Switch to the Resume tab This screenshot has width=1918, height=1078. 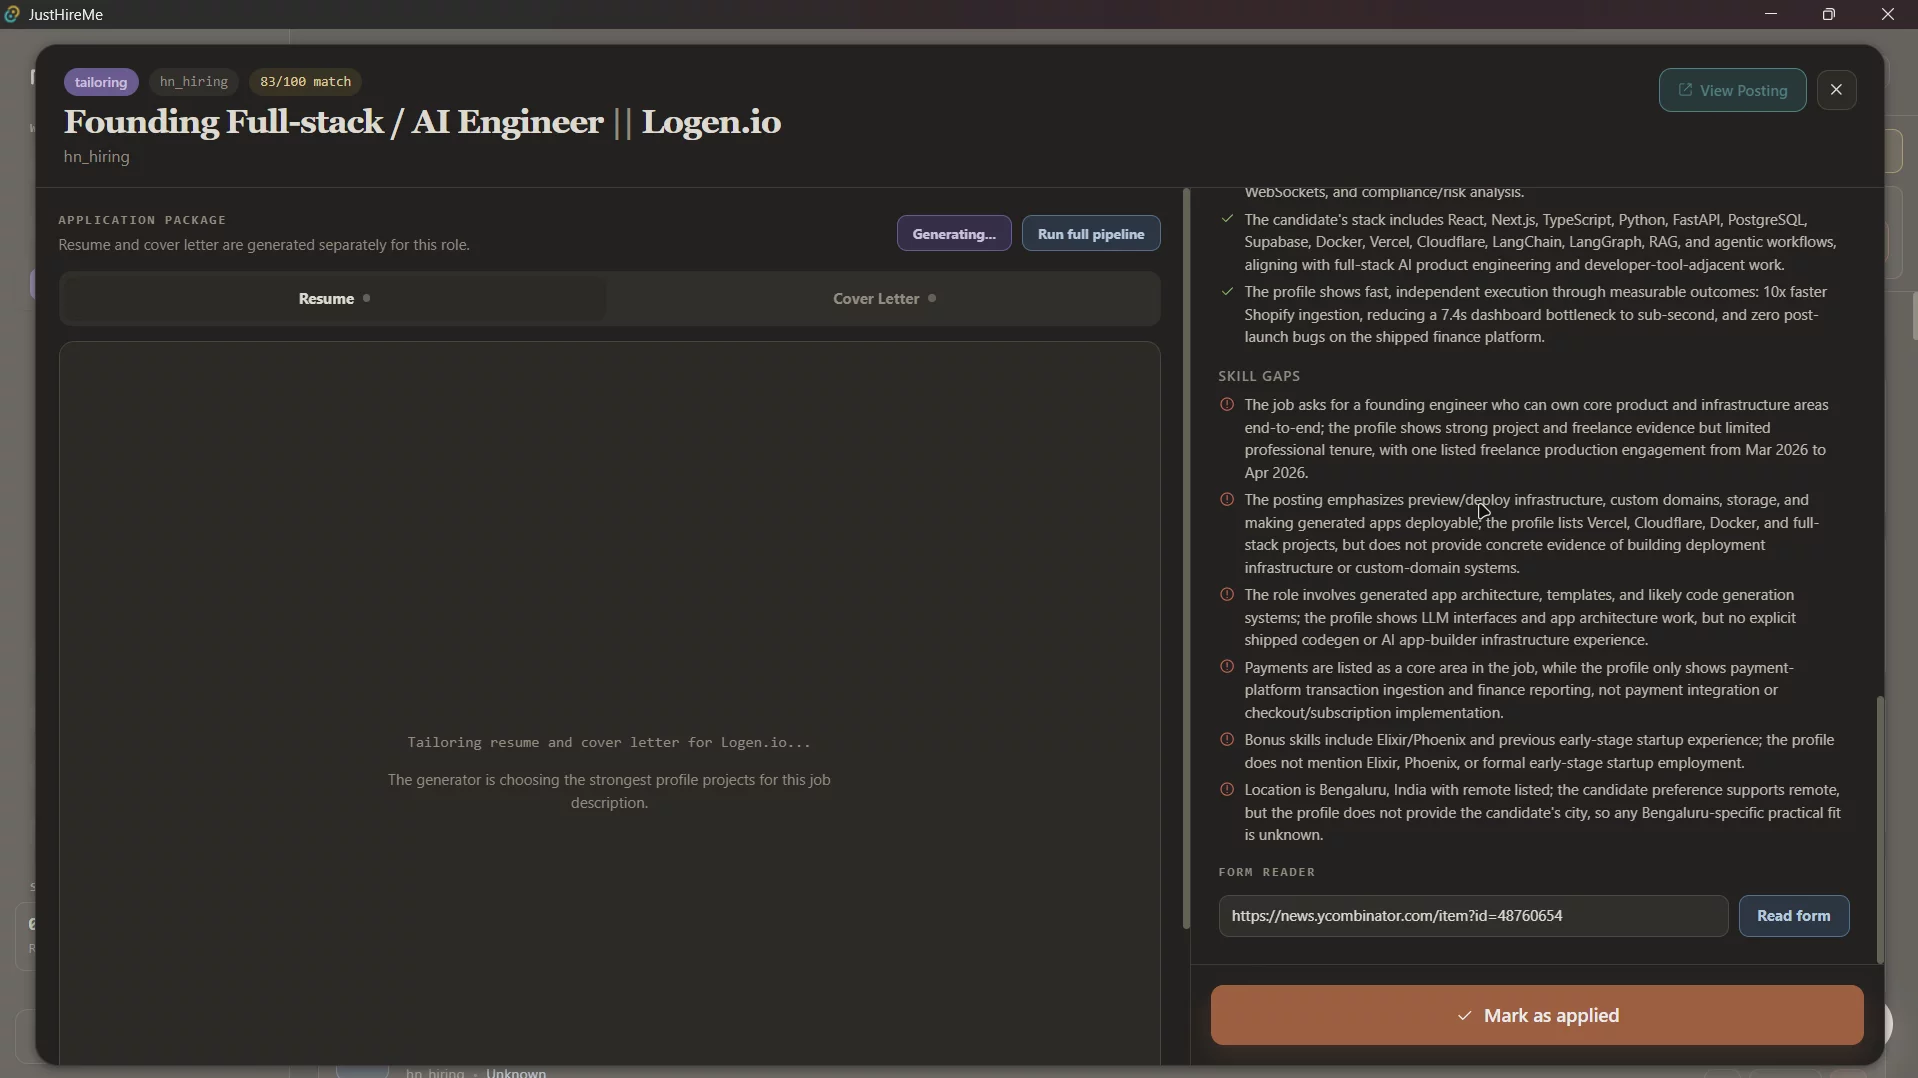pos(334,299)
